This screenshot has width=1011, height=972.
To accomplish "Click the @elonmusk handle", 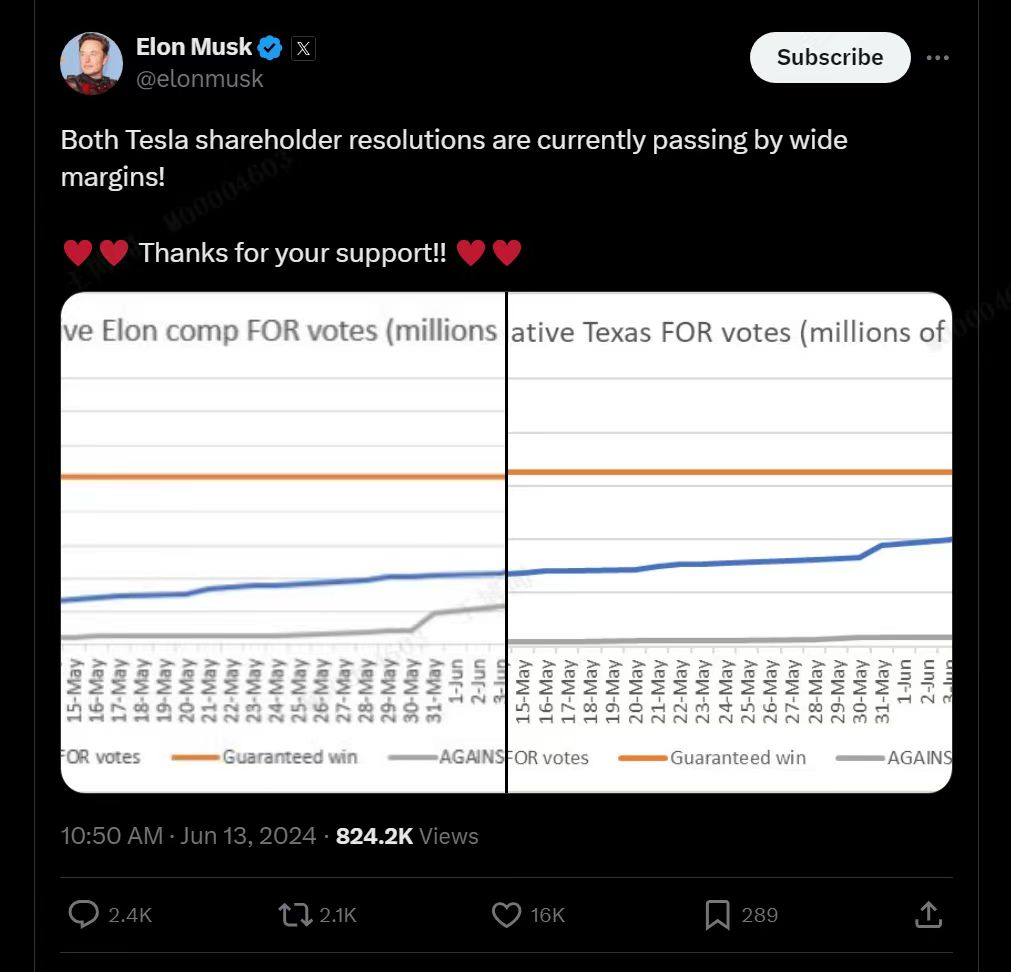I will click(199, 79).
